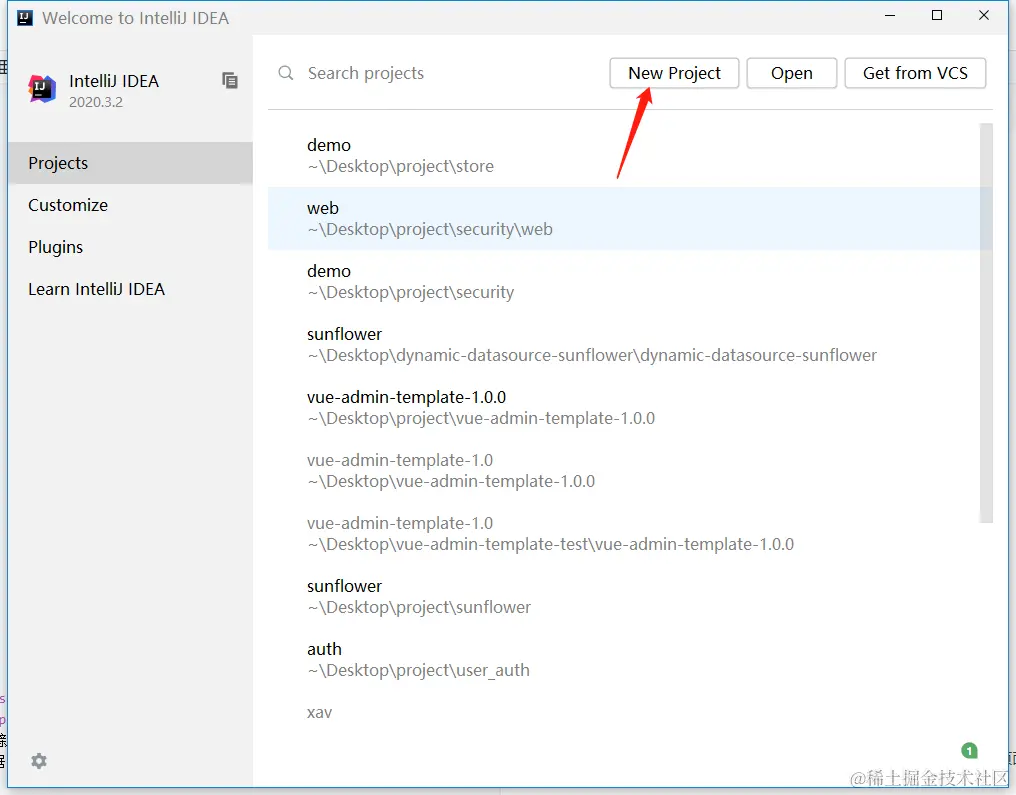Click the Open button
Viewport: 1016px width, 795px height.
point(791,73)
